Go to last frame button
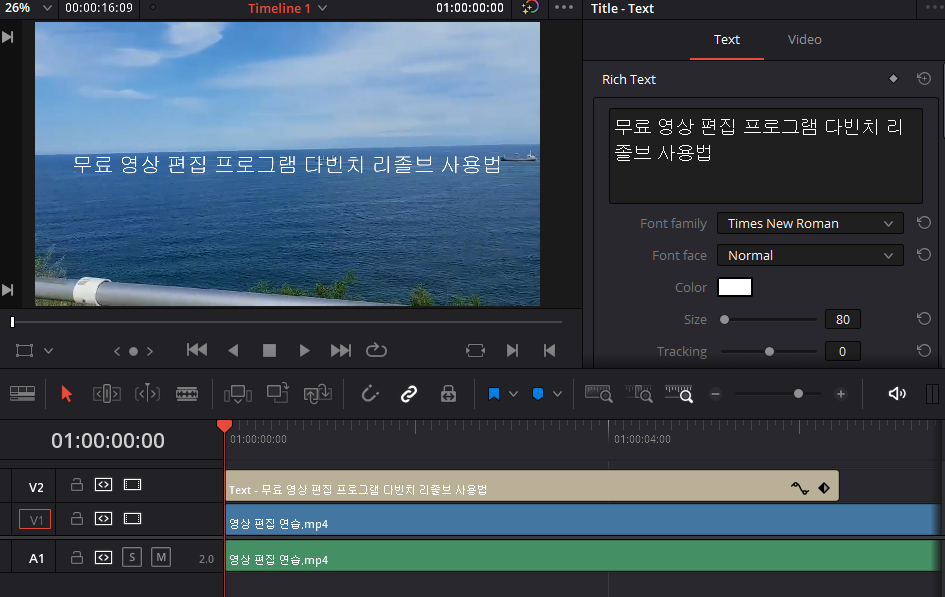Viewport: 945px width, 597px height. point(341,351)
